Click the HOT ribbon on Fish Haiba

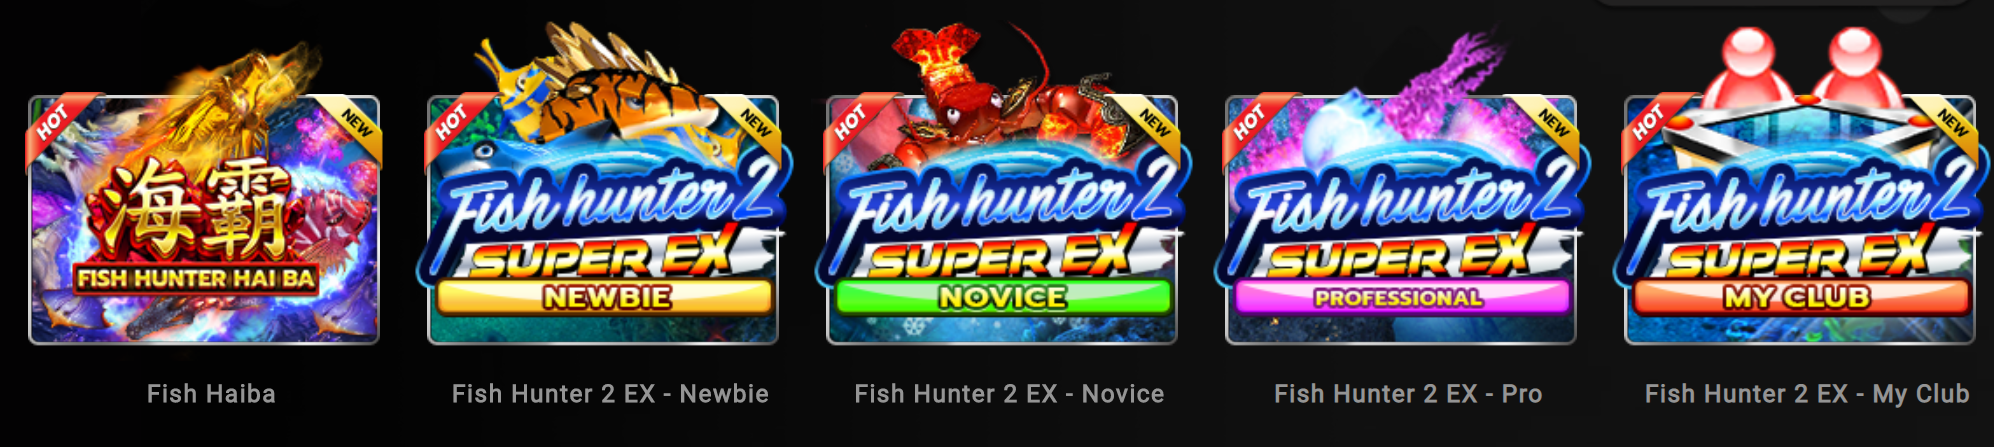[x=55, y=122]
